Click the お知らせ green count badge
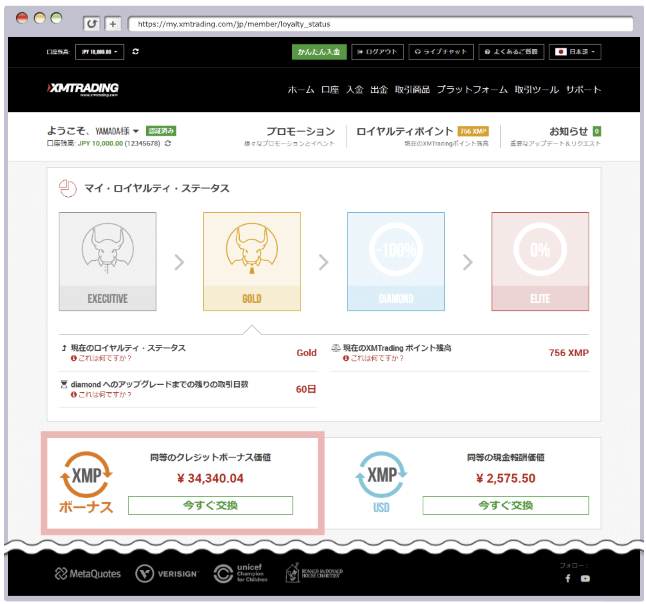 pos(597,131)
